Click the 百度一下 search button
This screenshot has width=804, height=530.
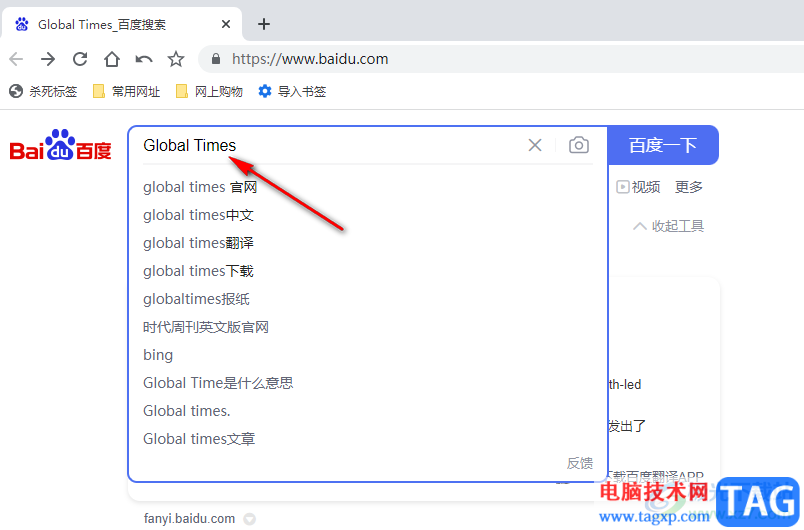point(663,145)
